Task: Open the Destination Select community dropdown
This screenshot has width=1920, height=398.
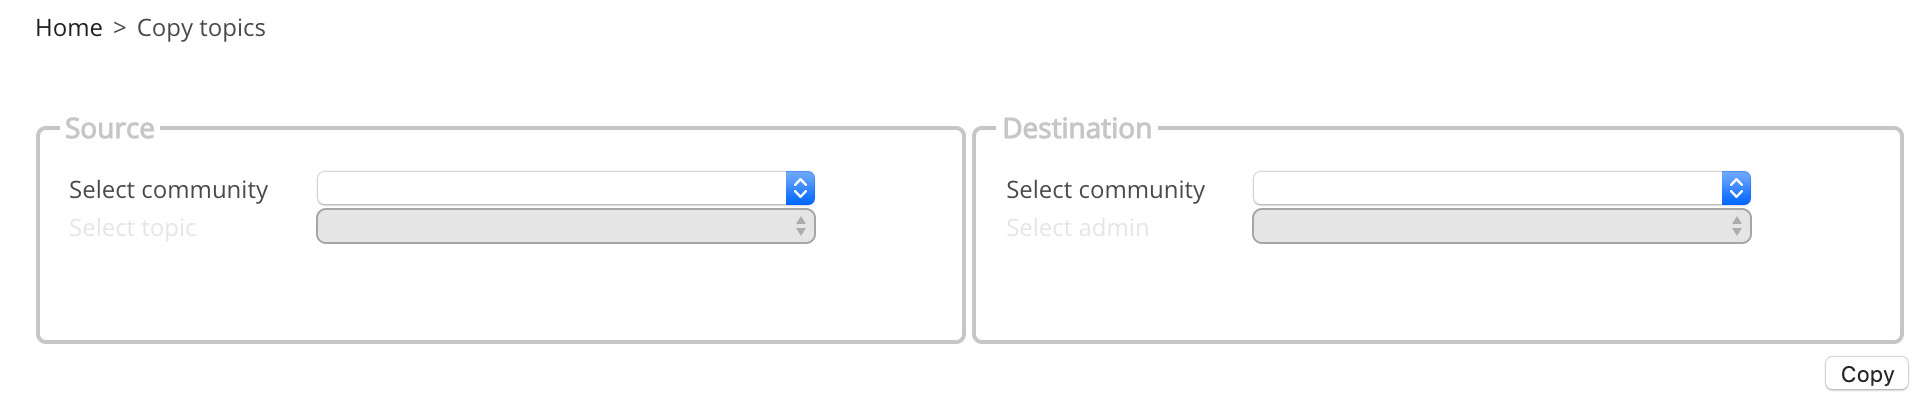Action: [x=1502, y=188]
